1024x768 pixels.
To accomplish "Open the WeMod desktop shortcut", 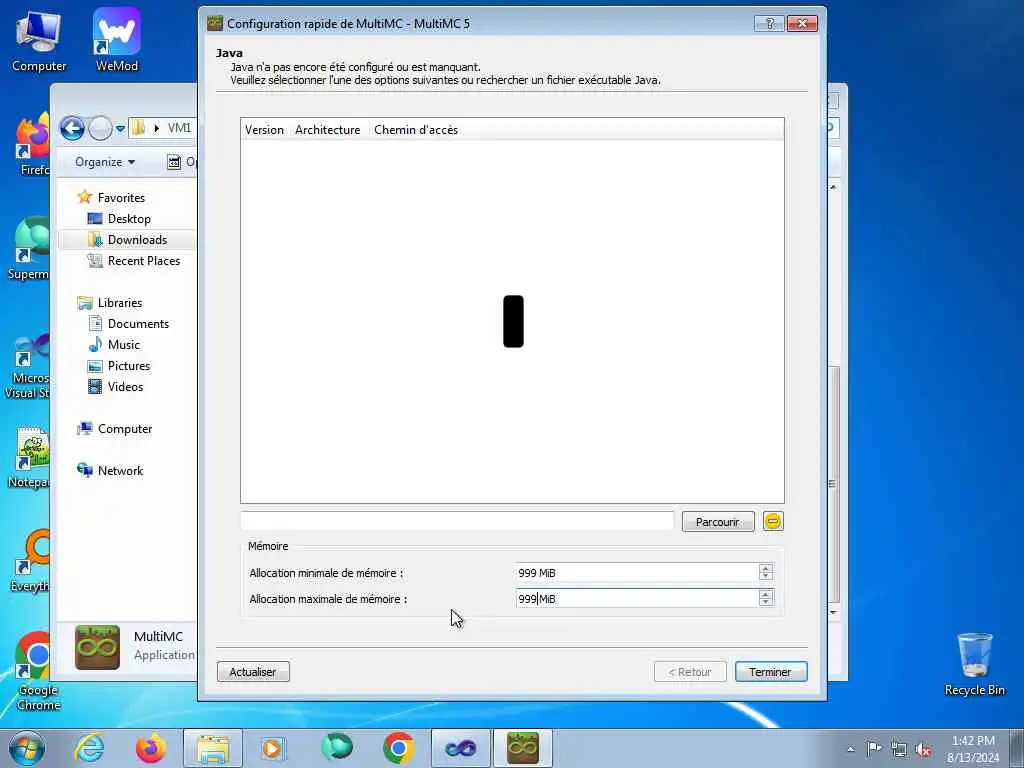I will 116,41.
